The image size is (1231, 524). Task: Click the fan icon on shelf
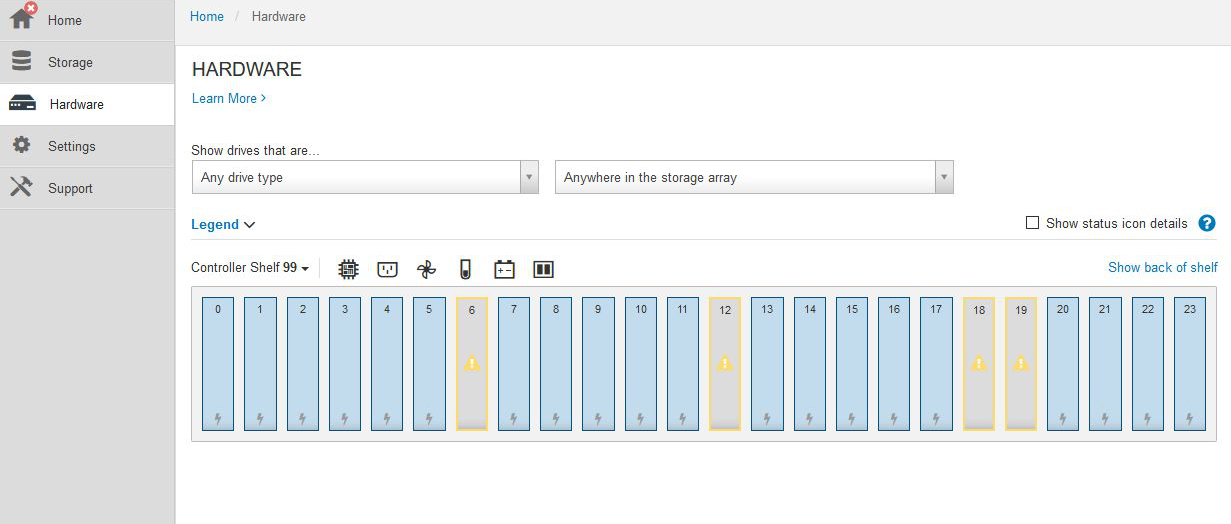(x=427, y=269)
